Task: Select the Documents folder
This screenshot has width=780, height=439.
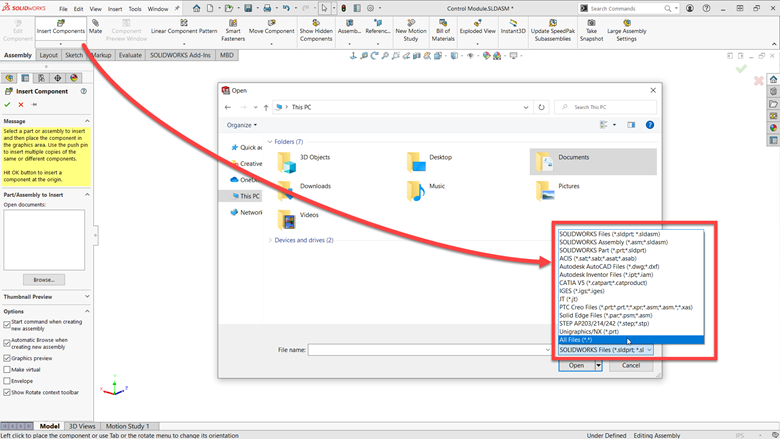Action: (593, 162)
